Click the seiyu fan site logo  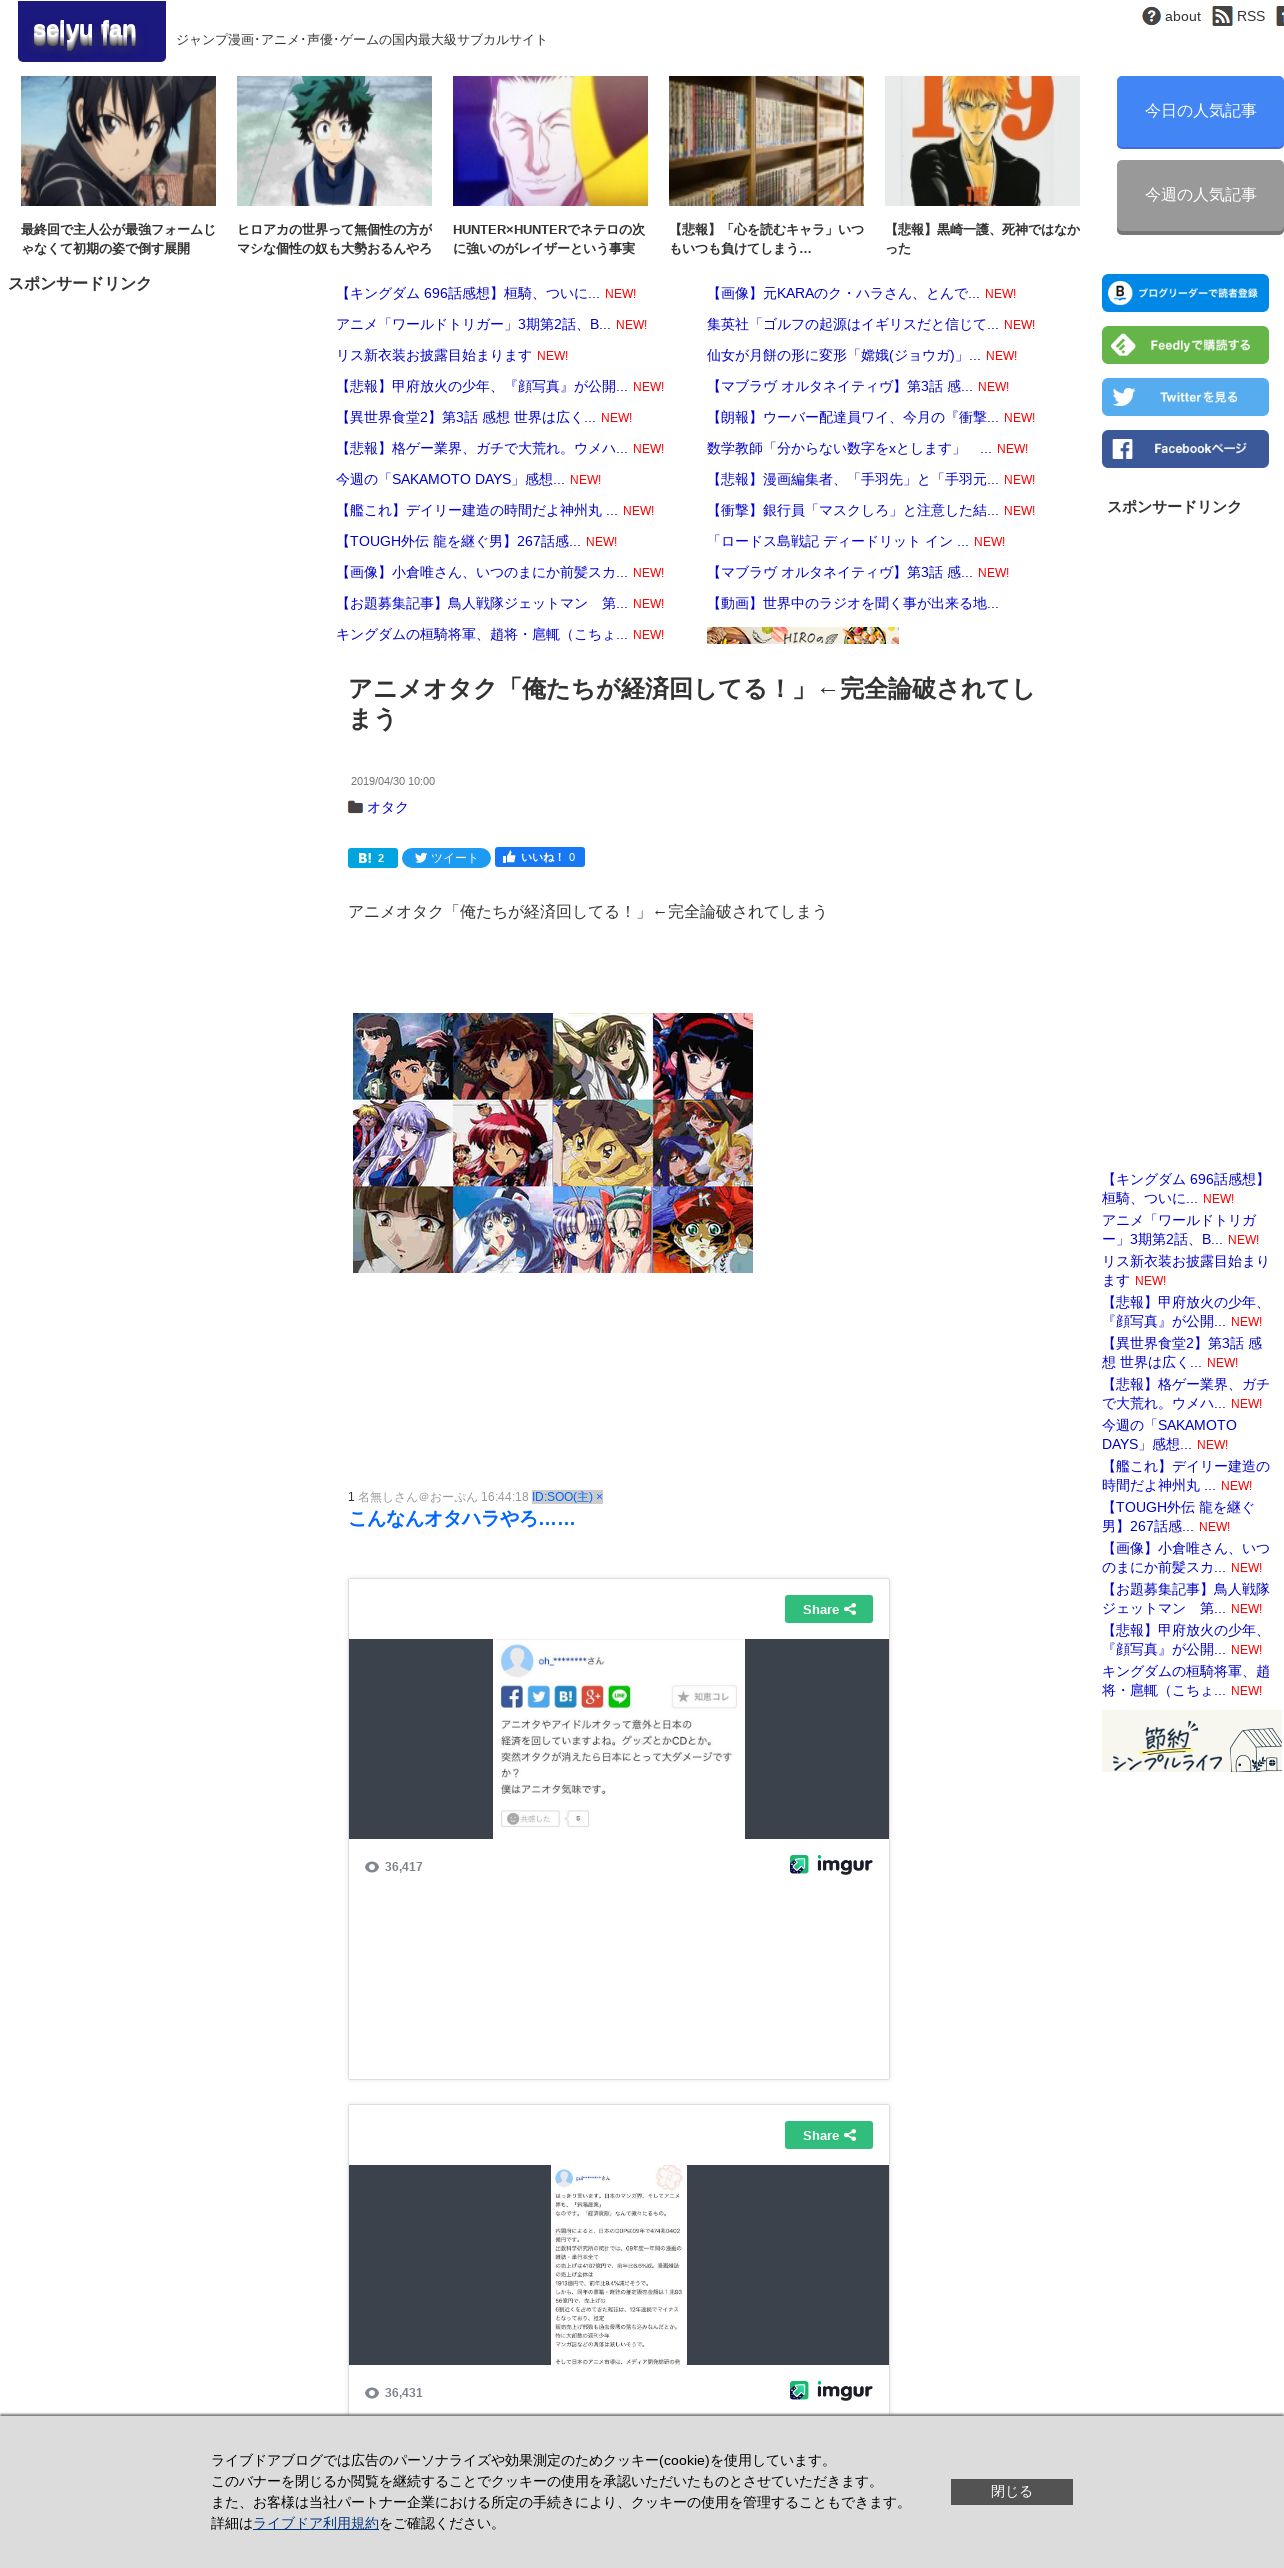(91, 32)
